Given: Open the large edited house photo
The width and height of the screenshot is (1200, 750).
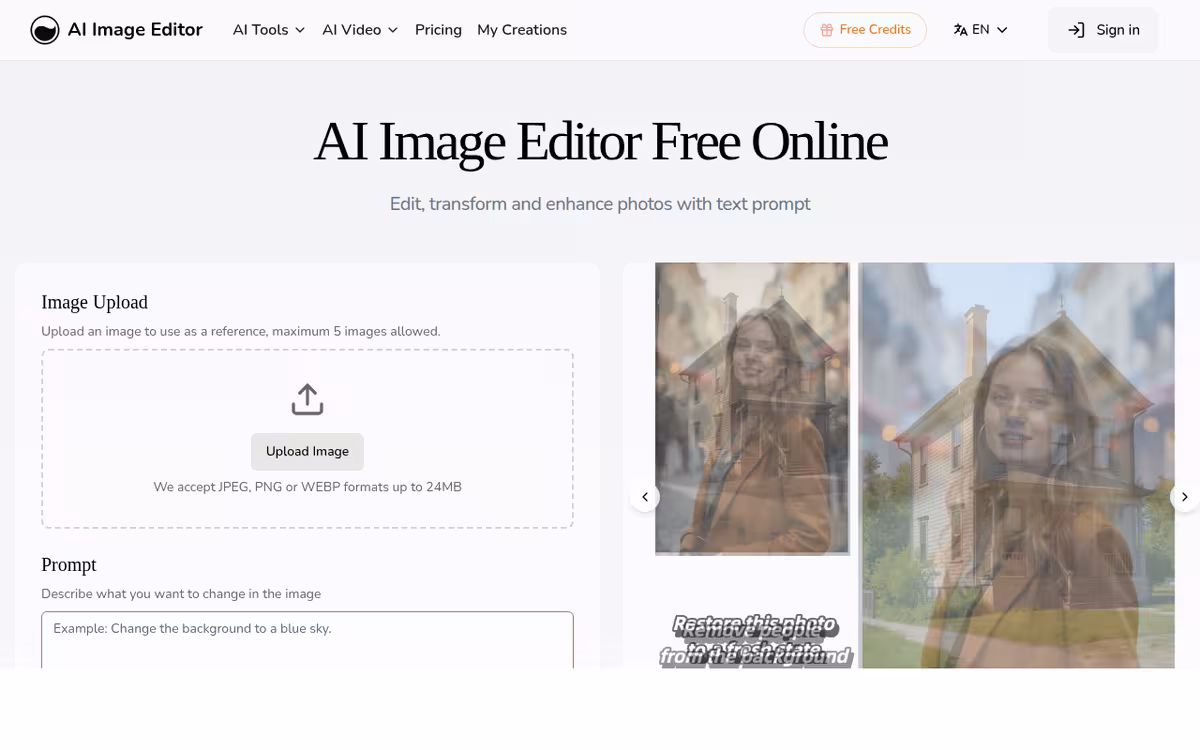Looking at the screenshot, I should tap(1018, 465).
